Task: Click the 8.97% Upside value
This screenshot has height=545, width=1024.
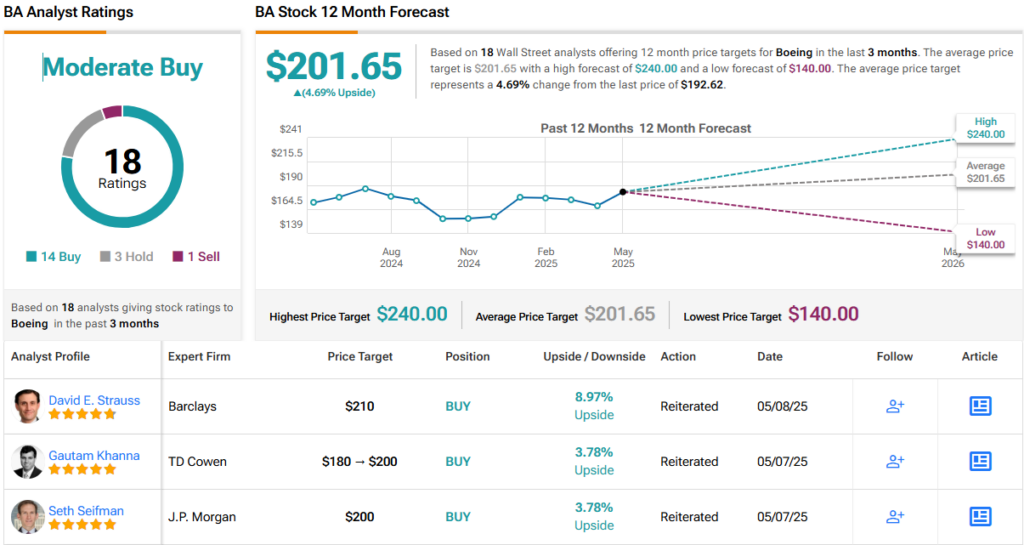Action: pyautogui.click(x=594, y=405)
